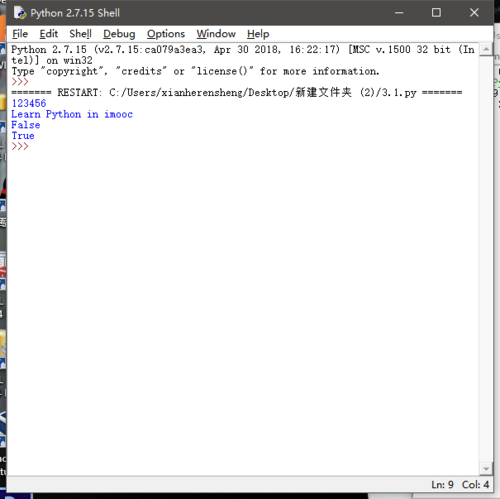Open the Debug menu
The image size is (500, 499).
tap(119, 34)
